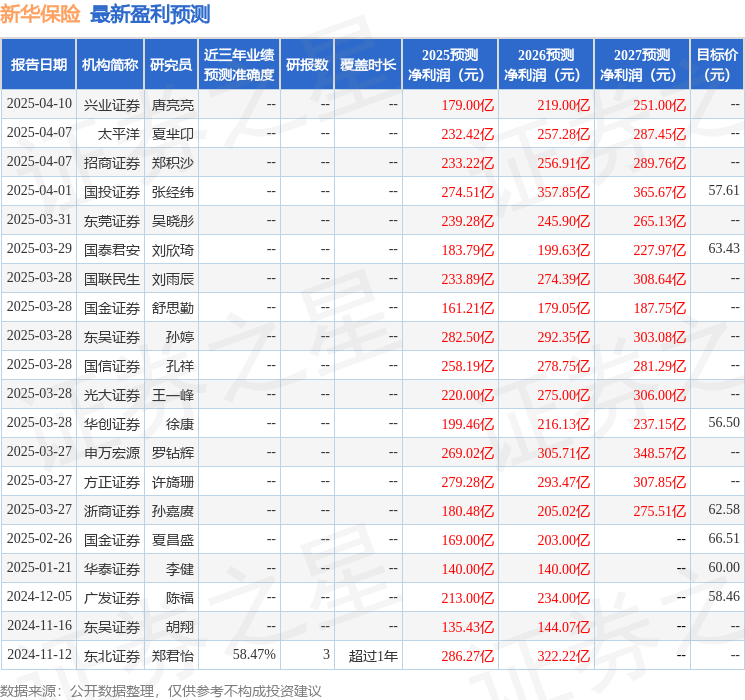
Task: Click the 2027预测净利润 column header
Action: click(x=642, y=65)
